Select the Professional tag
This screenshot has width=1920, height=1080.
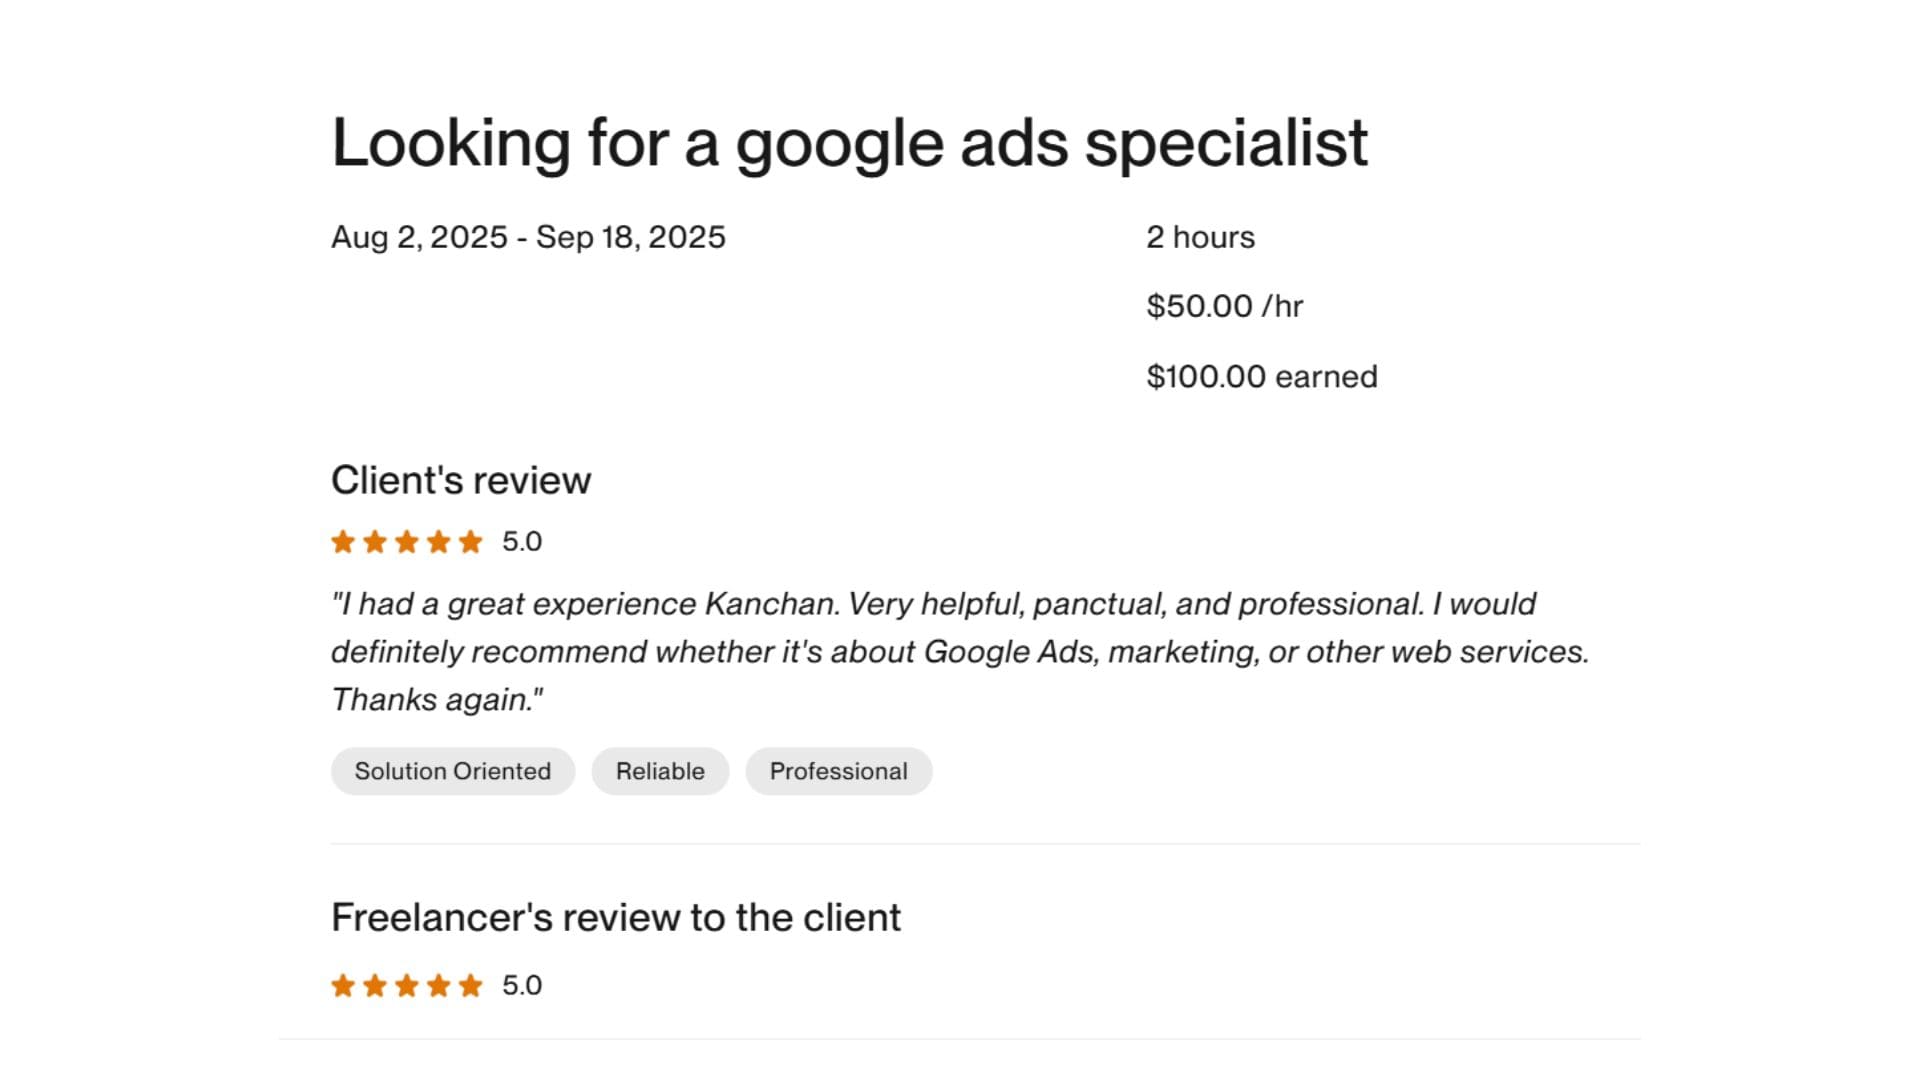[x=838, y=771]
